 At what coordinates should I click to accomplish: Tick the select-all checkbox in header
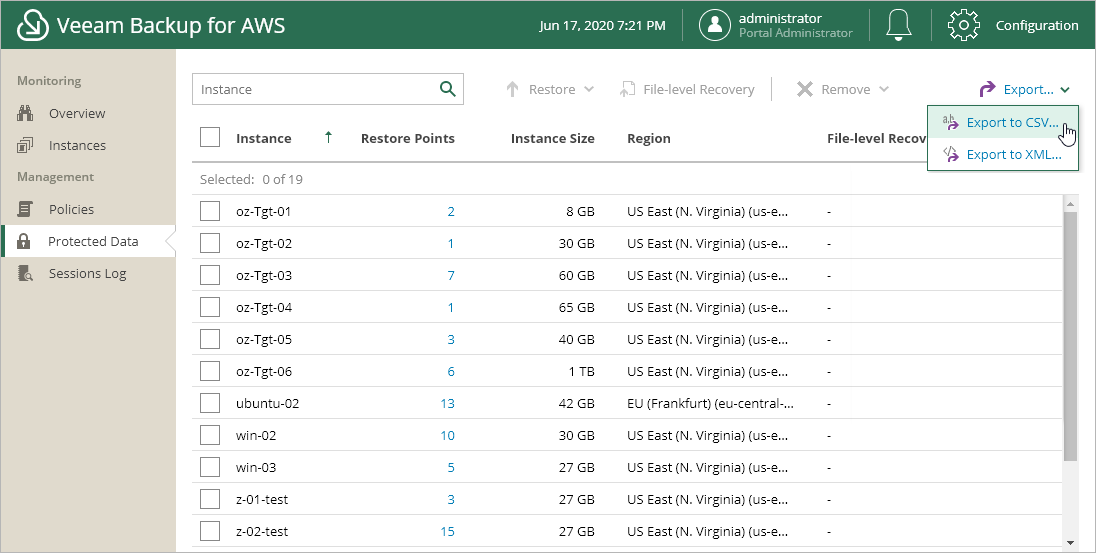(x=210, y=137)
